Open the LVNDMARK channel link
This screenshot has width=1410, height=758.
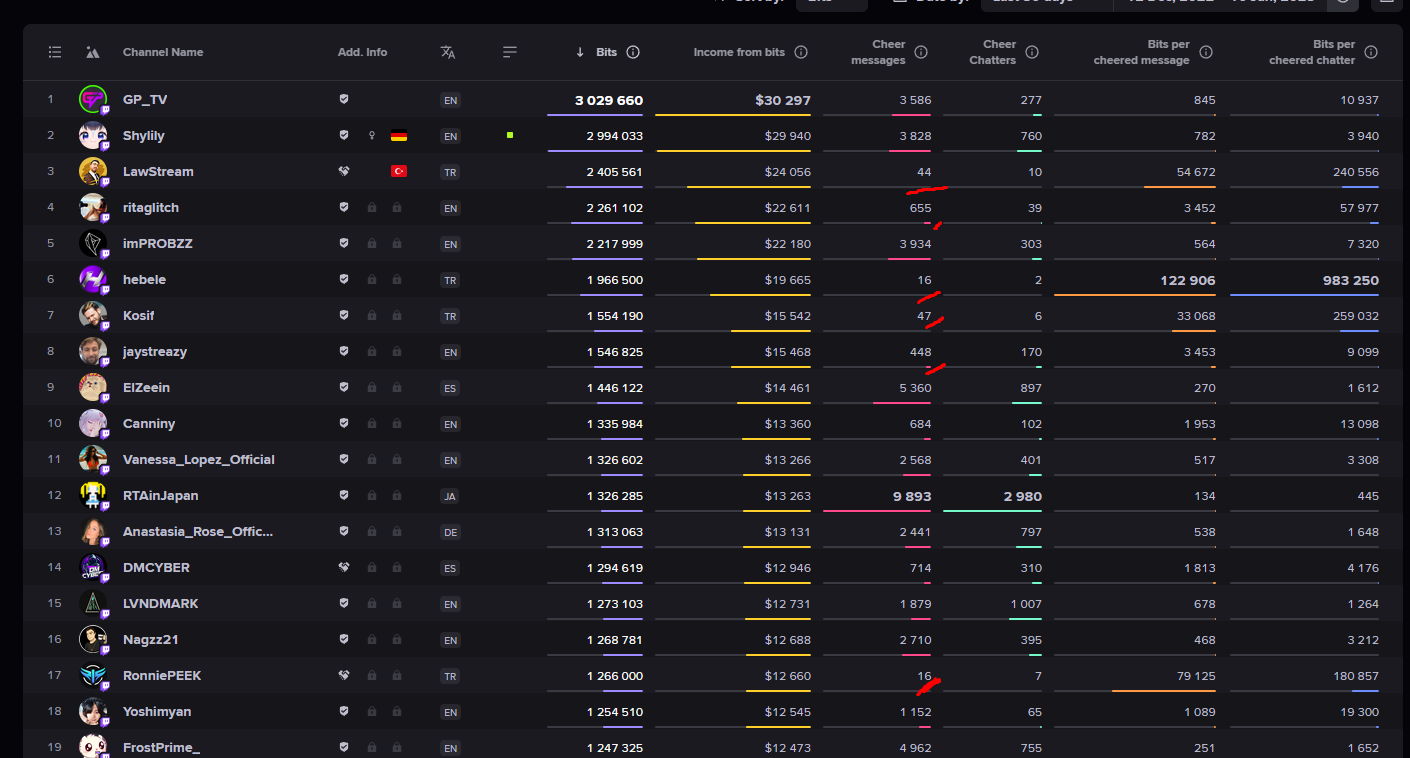click(161, 604)
